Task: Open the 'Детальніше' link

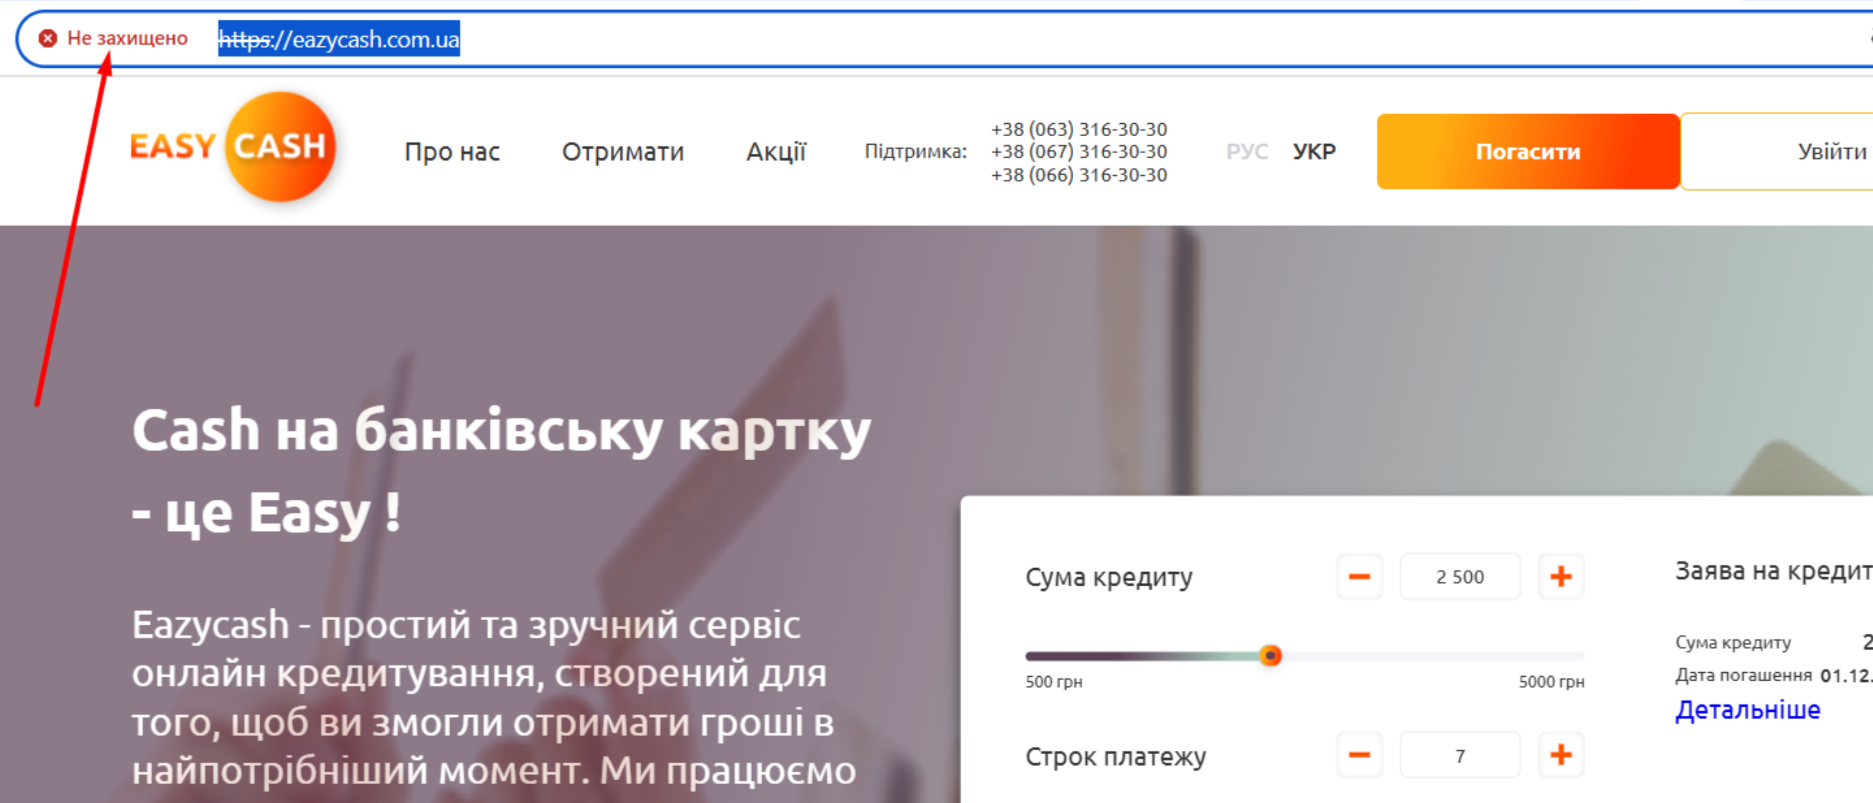Action: (1748, 710)
